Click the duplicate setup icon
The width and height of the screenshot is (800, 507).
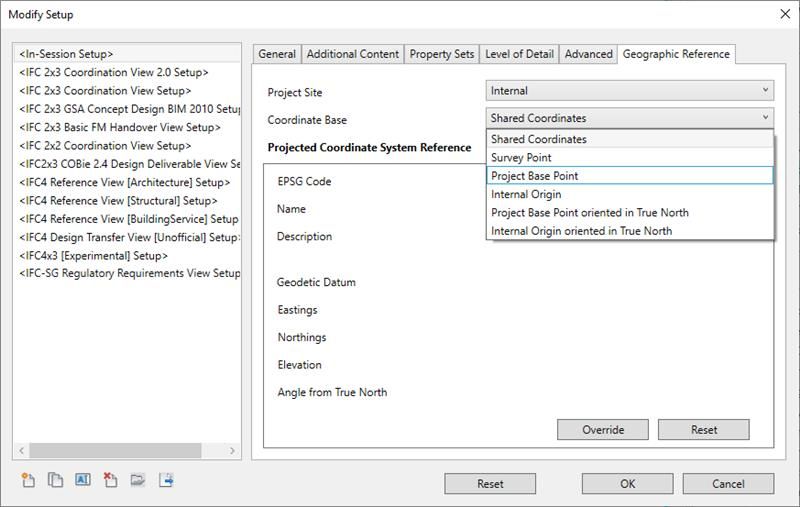[x=55, y=481]
